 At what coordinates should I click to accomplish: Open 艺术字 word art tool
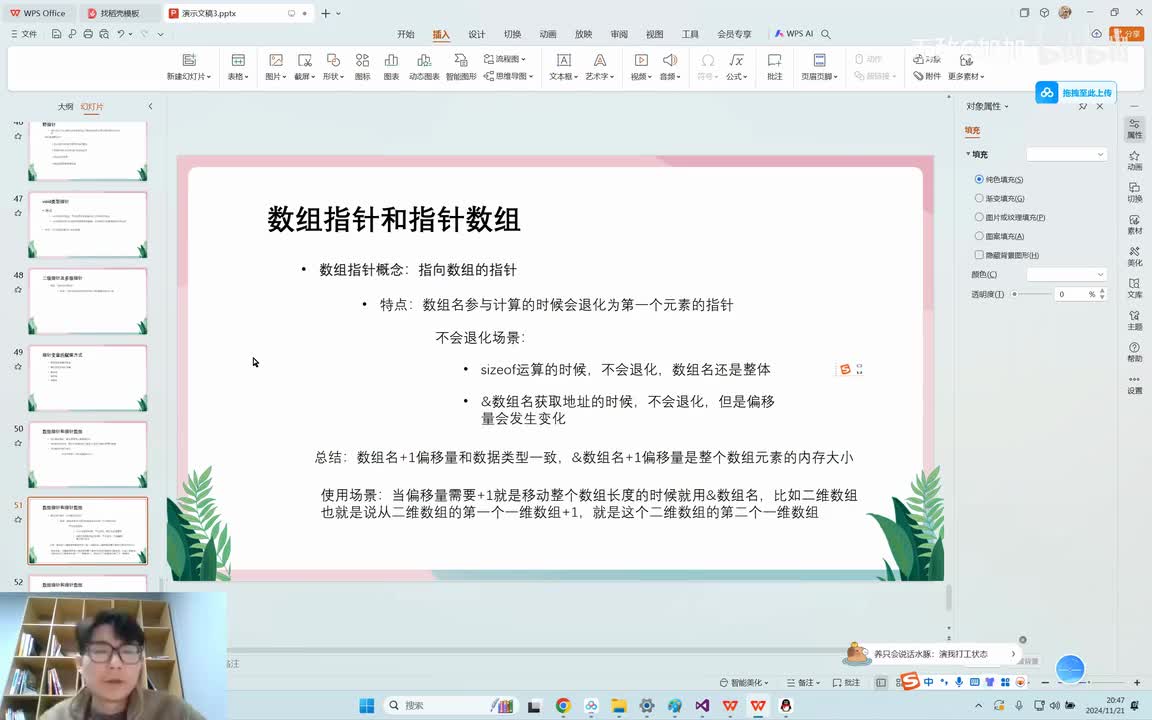[x=600, y=66]
